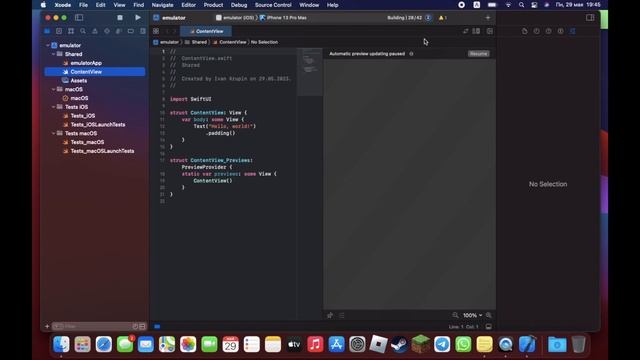Screen dimensions: 640x360
Task: Select ContentView file in navigator
Action: 95,72
